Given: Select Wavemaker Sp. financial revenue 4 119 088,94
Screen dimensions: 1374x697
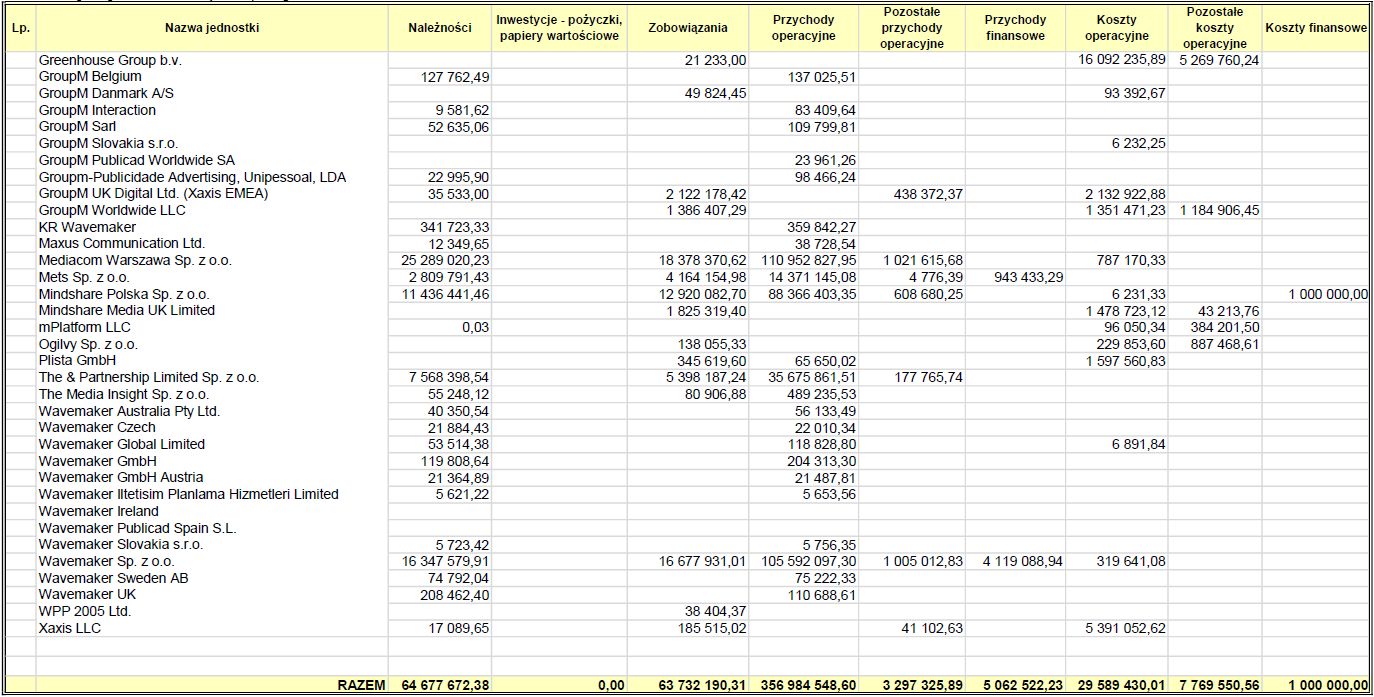Looking at the screenshot, I should (x=1023, y=561).
